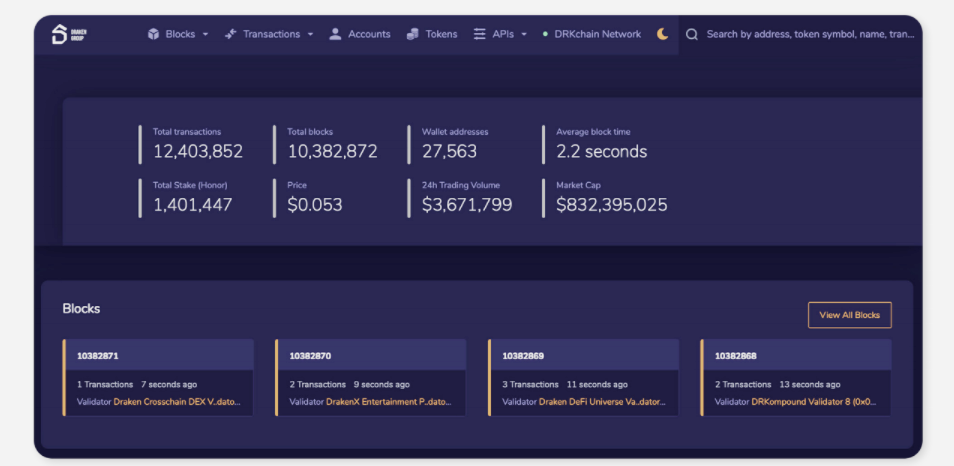This screenshot has width=954, height=466.
Task: Click the search magnifier icon
Action: 691,35
